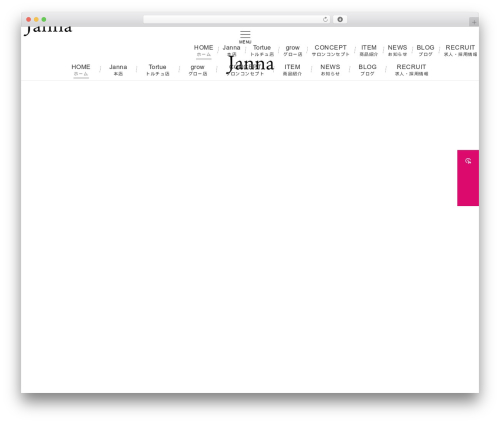Open Janna in lower navigation row
500x423 pixels.
[118, 70]
